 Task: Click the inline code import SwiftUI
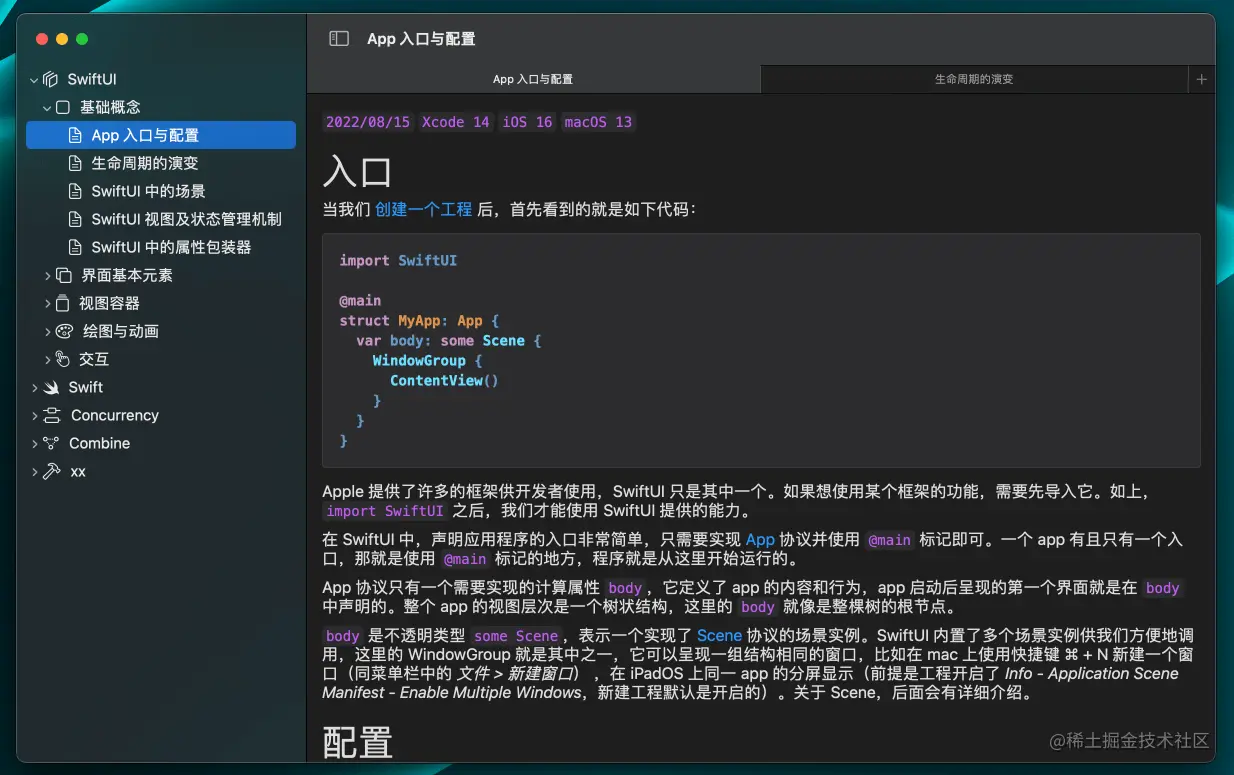pos(385,510)
